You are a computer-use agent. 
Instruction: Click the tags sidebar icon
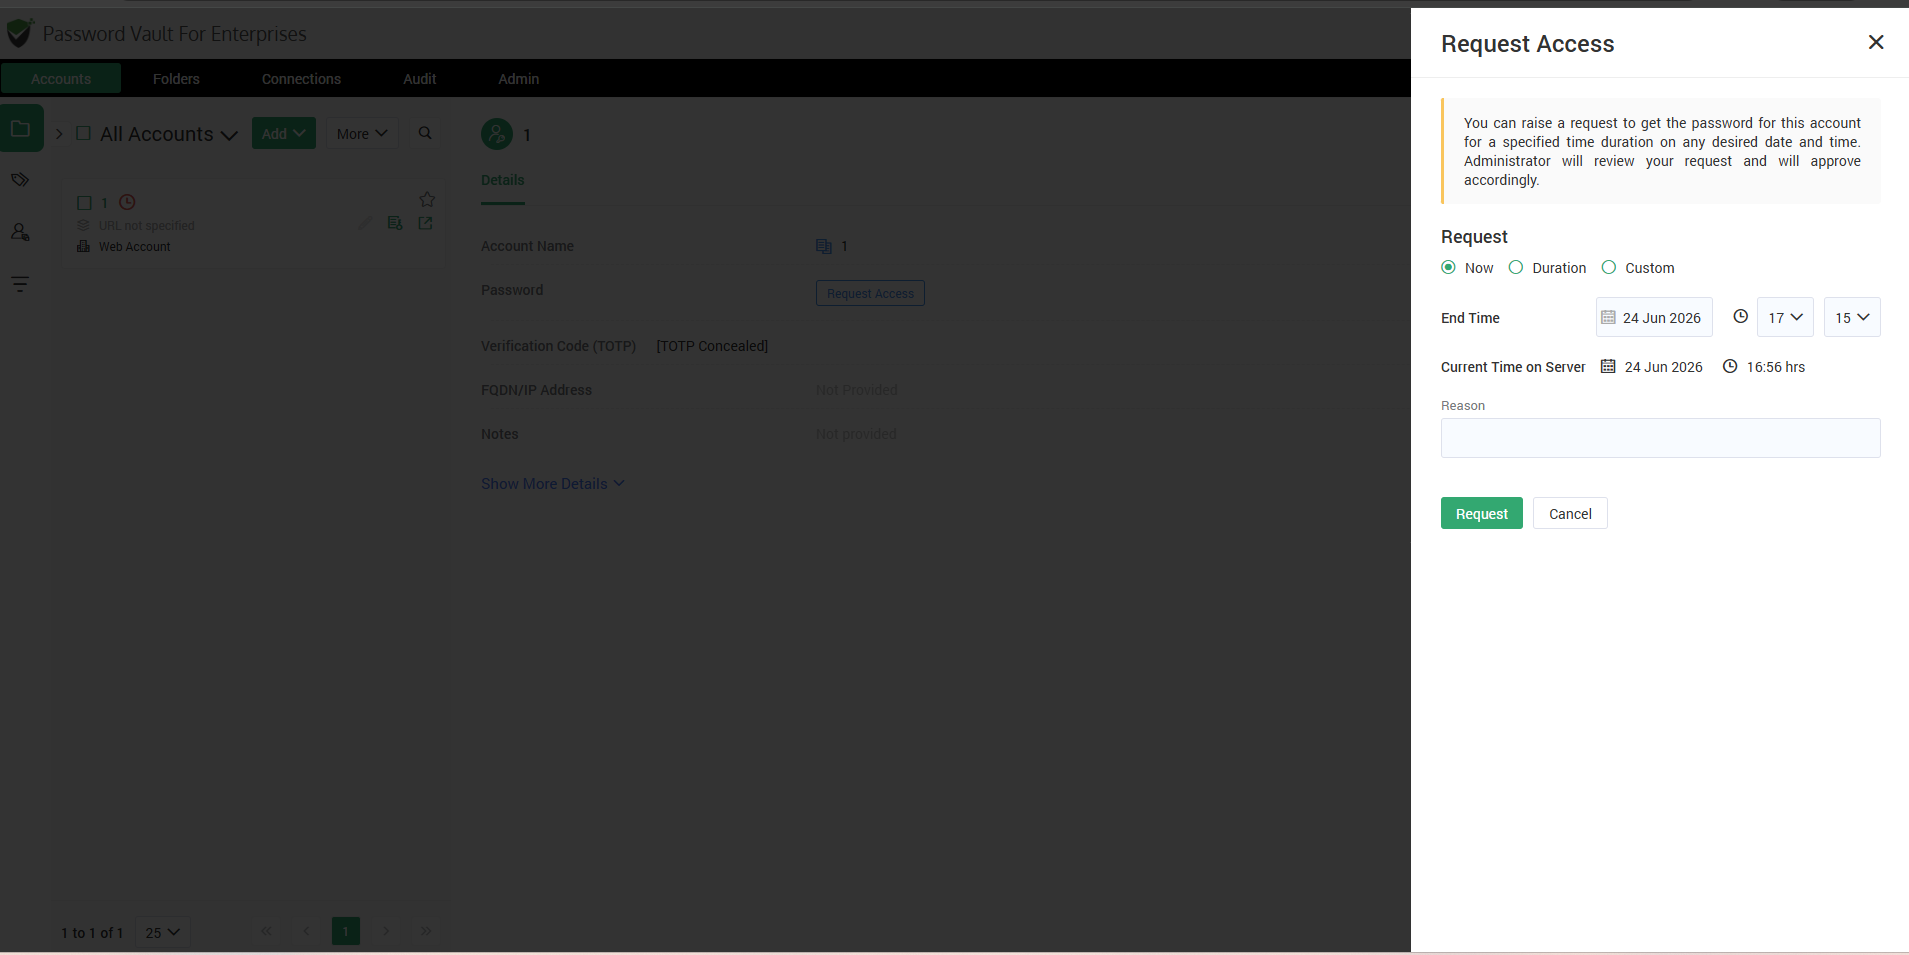[20, 180]
